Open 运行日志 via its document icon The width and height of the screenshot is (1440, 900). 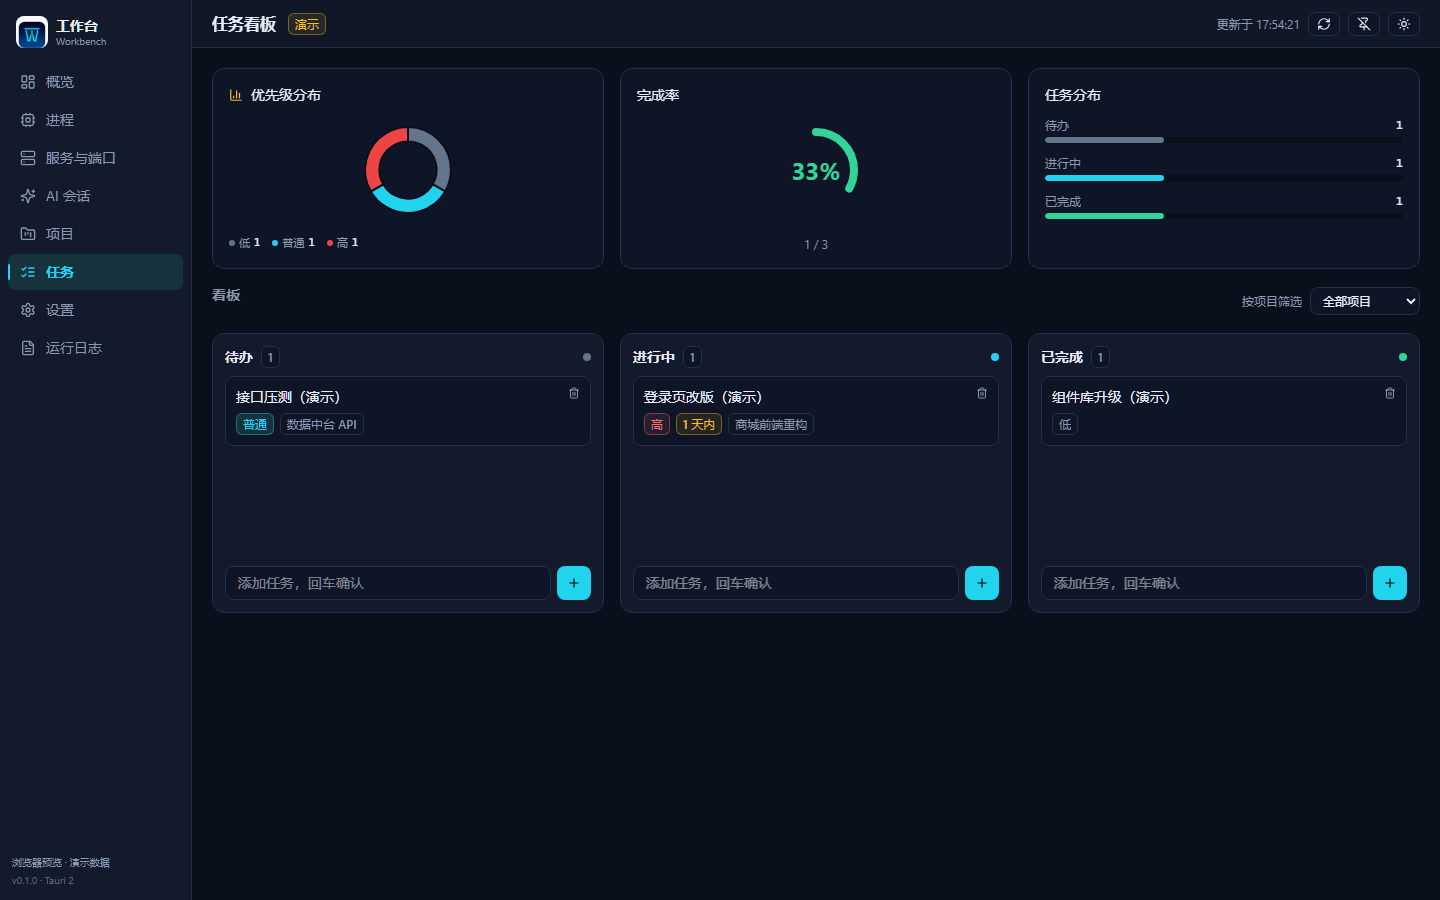pyautogui.click(x=28, y=348)
